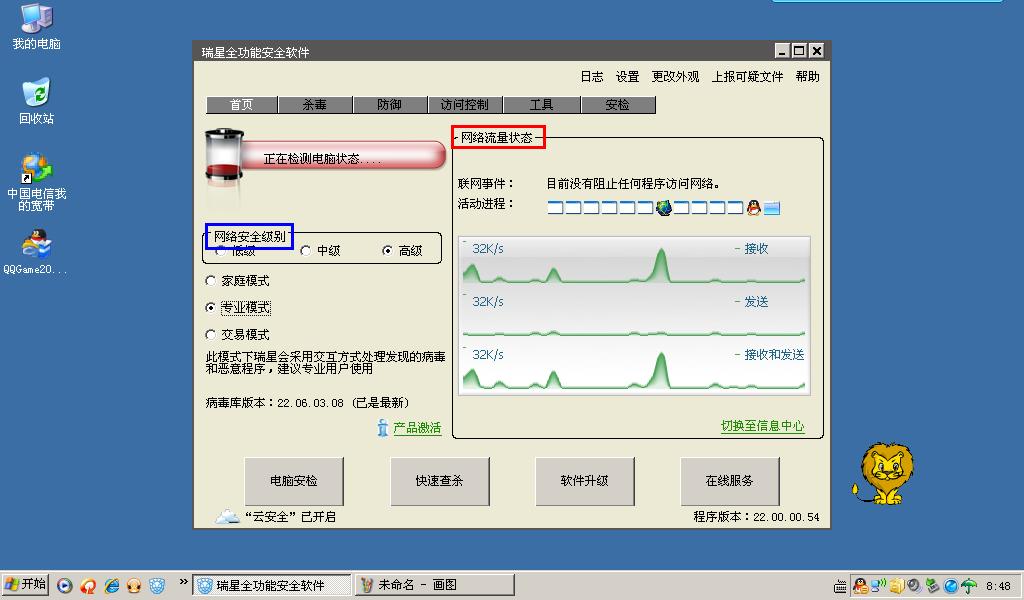1024x600 pixels.
Task: Expand quick launch overflow chevron
Action: coord(184,581)
